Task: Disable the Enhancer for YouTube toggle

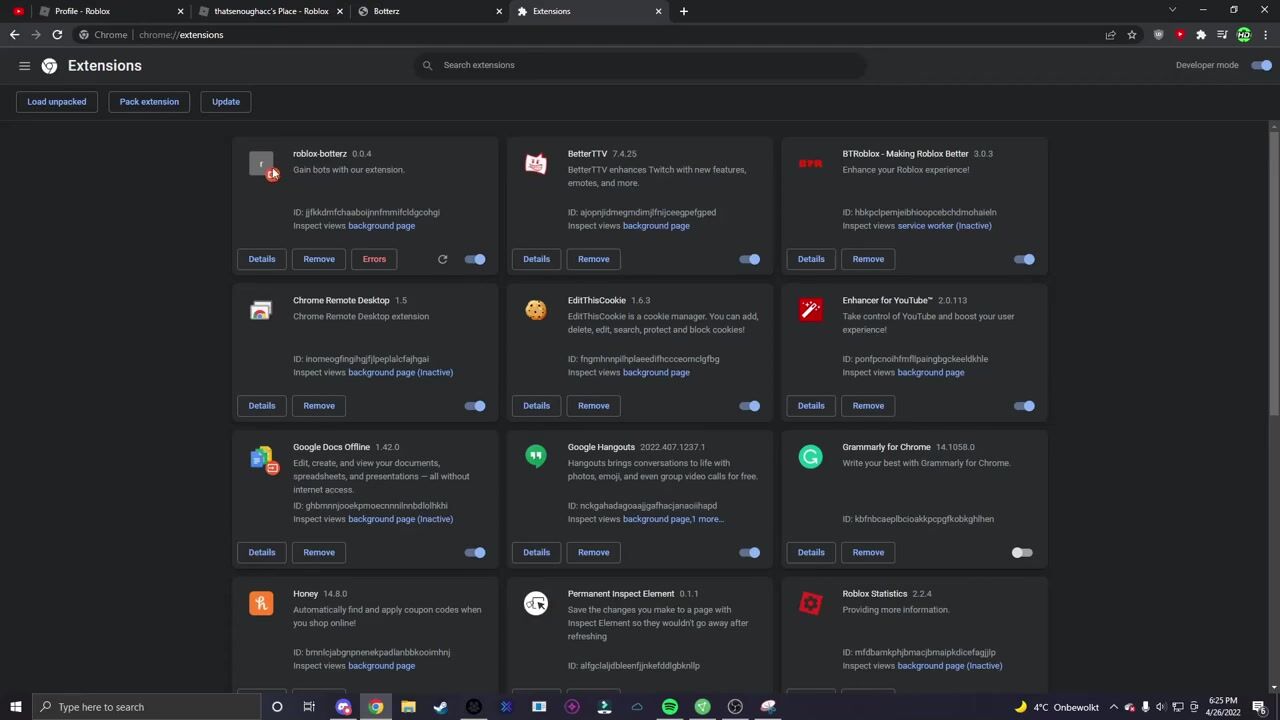Action: pyautogui.click(x=1024, y=406)
